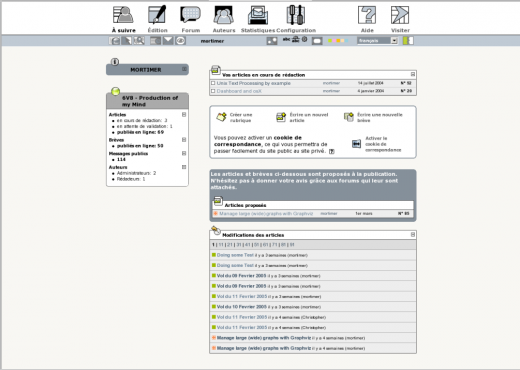Image resolution: width=520 pixels, height=370 pixels.
Task: Go to modifications page 61
Action: tap(265, 245)
